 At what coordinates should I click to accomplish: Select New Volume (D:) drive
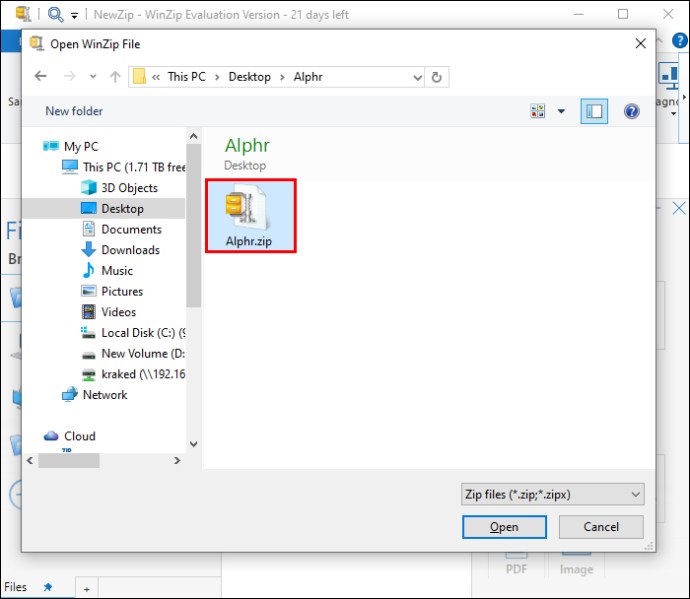pyautogui.click(x=143, y=353)
